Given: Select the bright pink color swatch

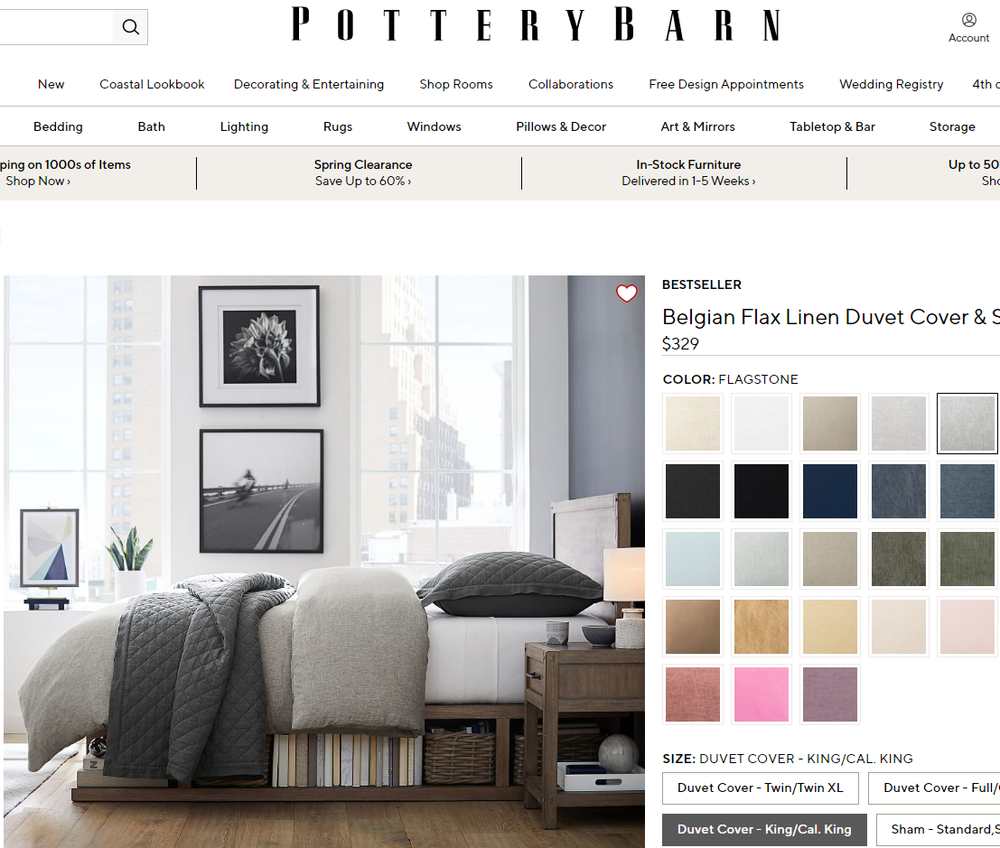Looking at the screenshot, I should (x=761, y=694).
